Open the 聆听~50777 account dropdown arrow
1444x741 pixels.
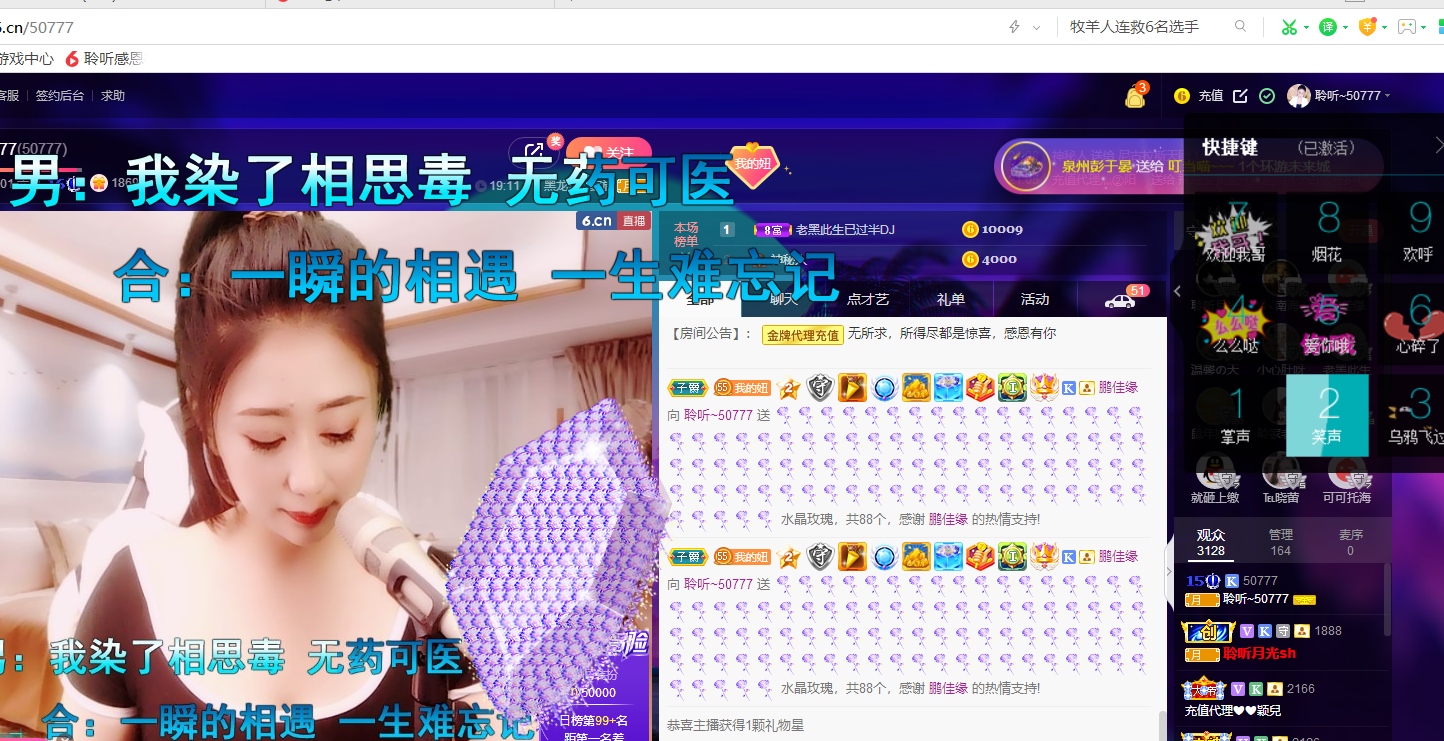click(1390, 96)
